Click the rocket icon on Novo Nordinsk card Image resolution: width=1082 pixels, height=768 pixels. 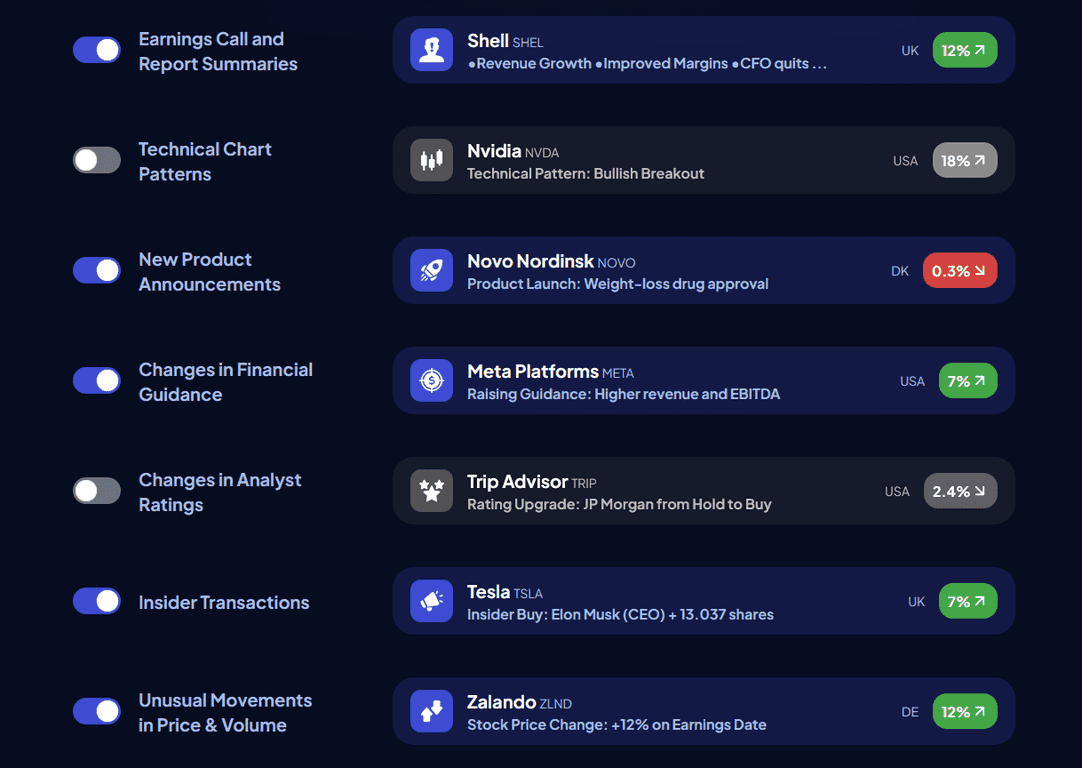431,270
